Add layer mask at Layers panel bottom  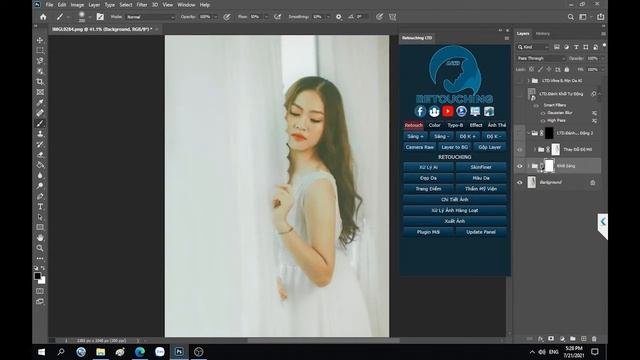tap(551, 339)
